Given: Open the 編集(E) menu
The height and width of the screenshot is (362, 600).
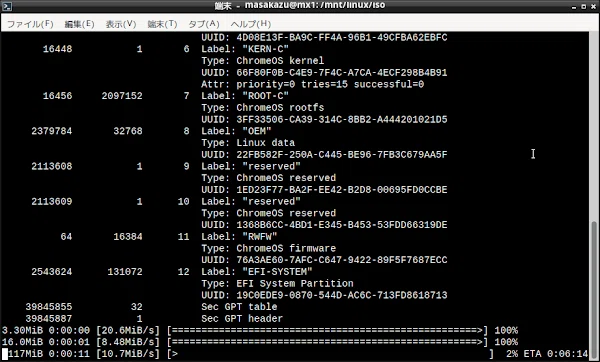Looking at the screenshot, I should point(79,24).
